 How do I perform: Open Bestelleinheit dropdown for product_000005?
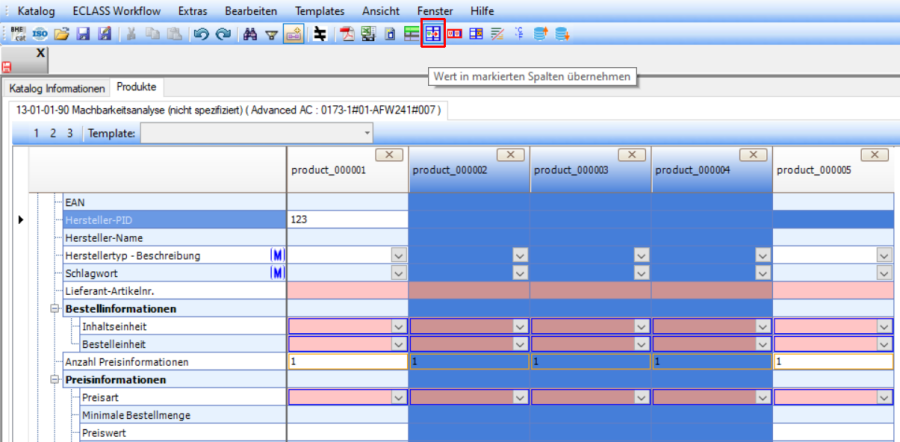click(885, 344)
